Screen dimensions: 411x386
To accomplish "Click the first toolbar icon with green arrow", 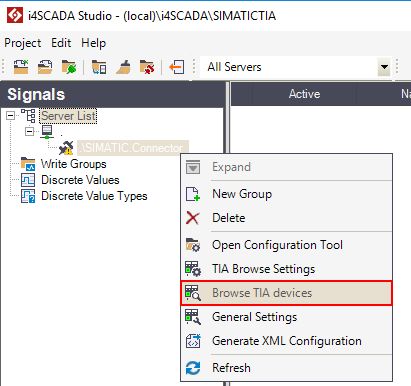I will click(21, 67).
